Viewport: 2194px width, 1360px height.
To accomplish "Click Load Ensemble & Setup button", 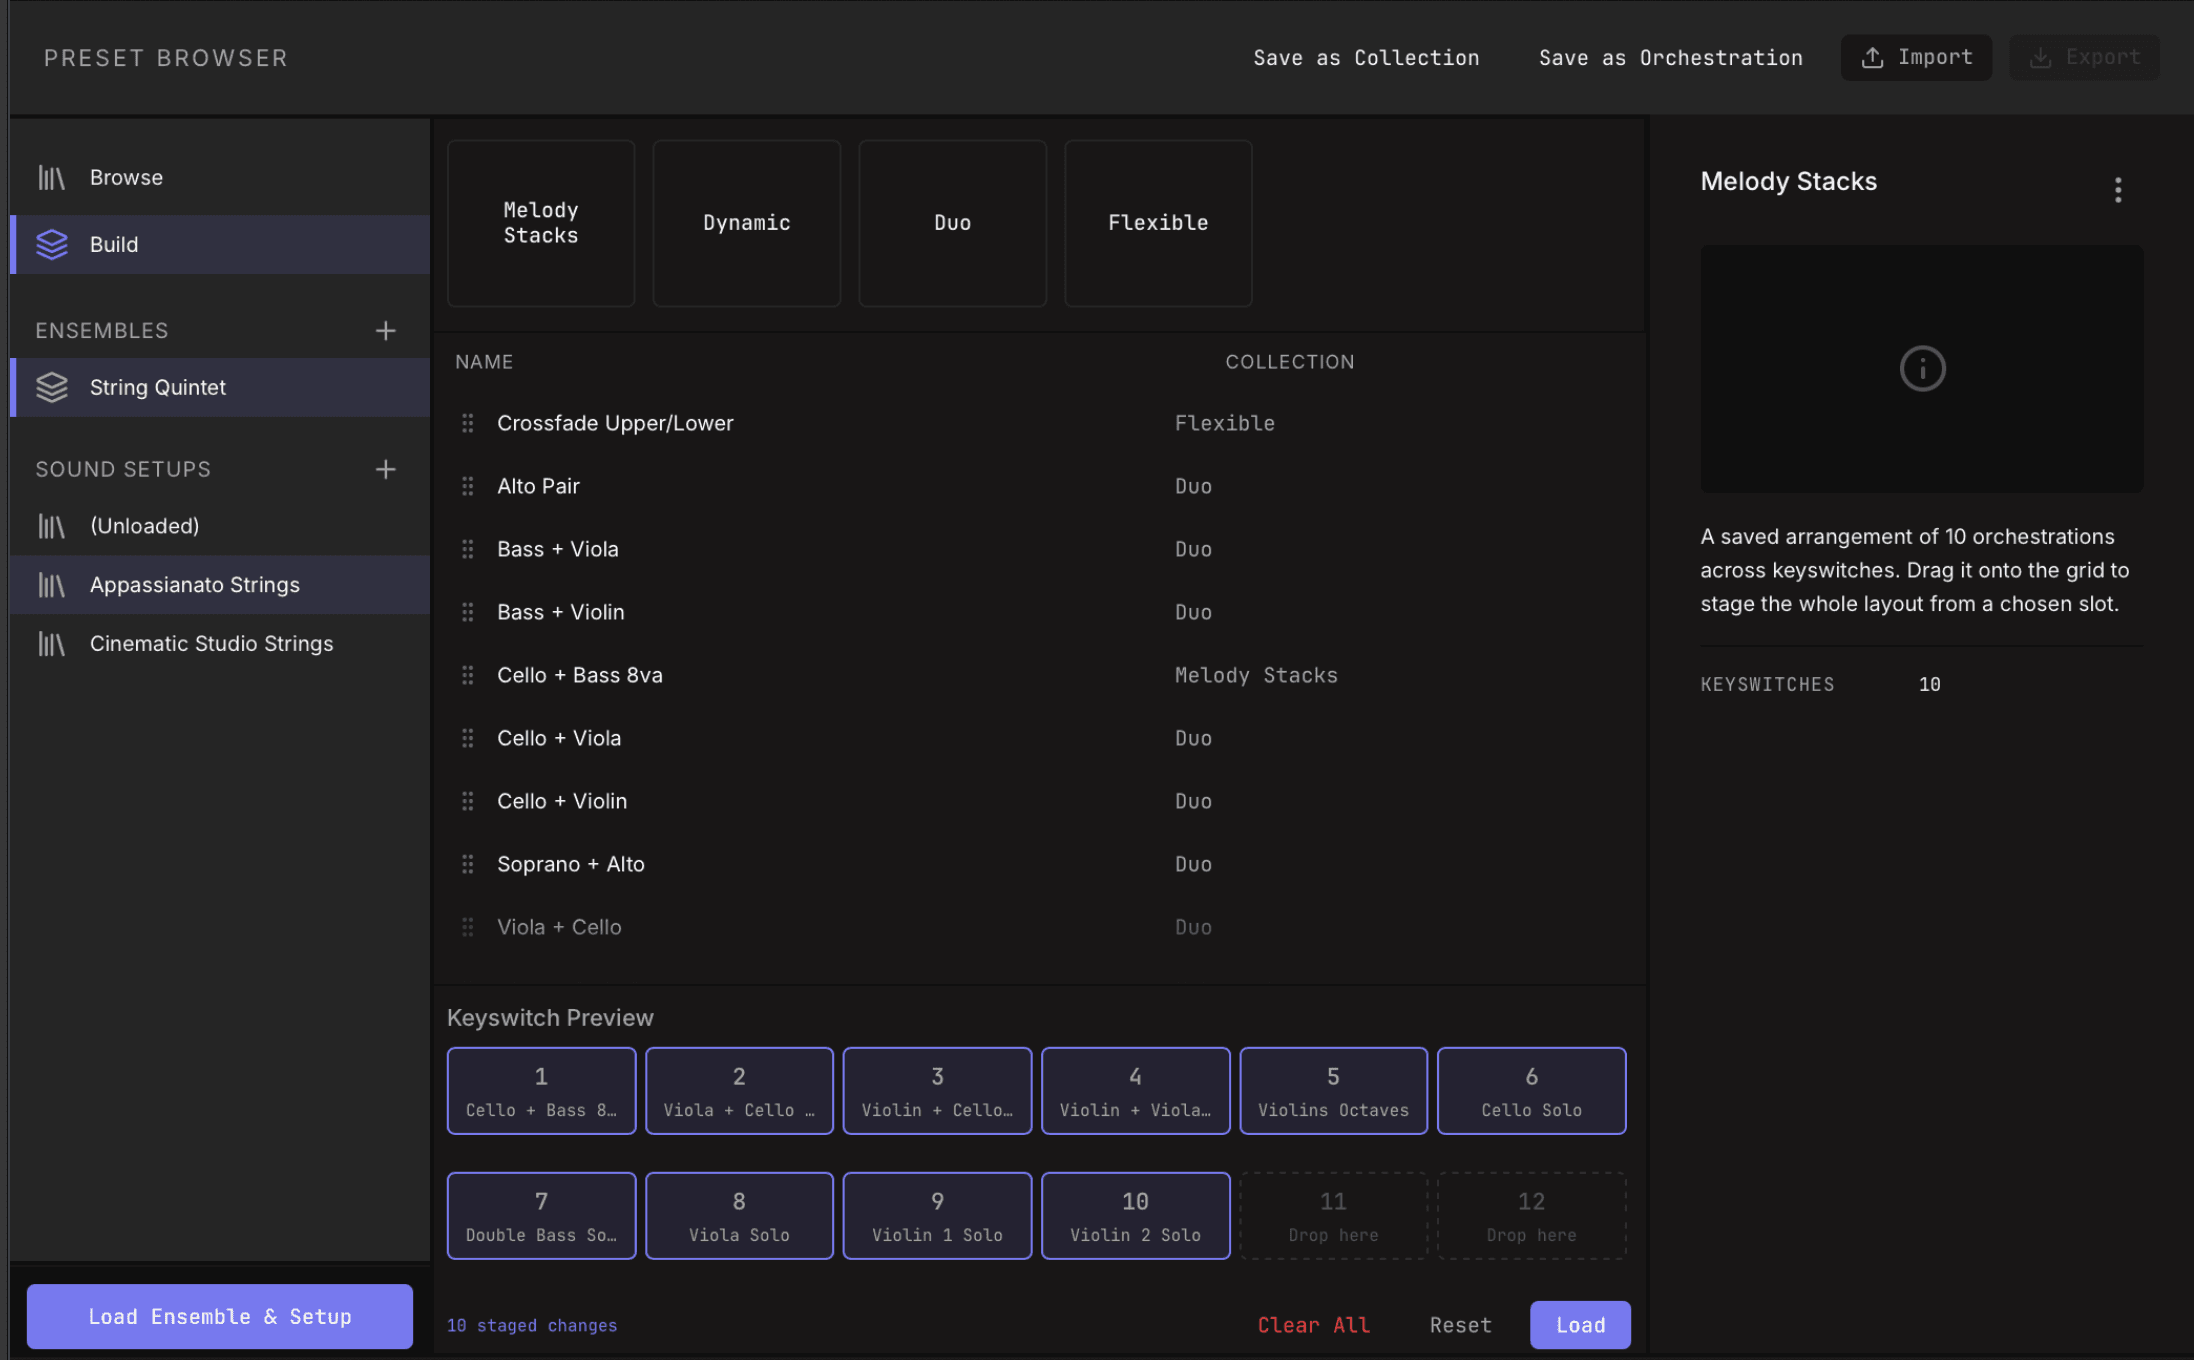I will 220,1316.
